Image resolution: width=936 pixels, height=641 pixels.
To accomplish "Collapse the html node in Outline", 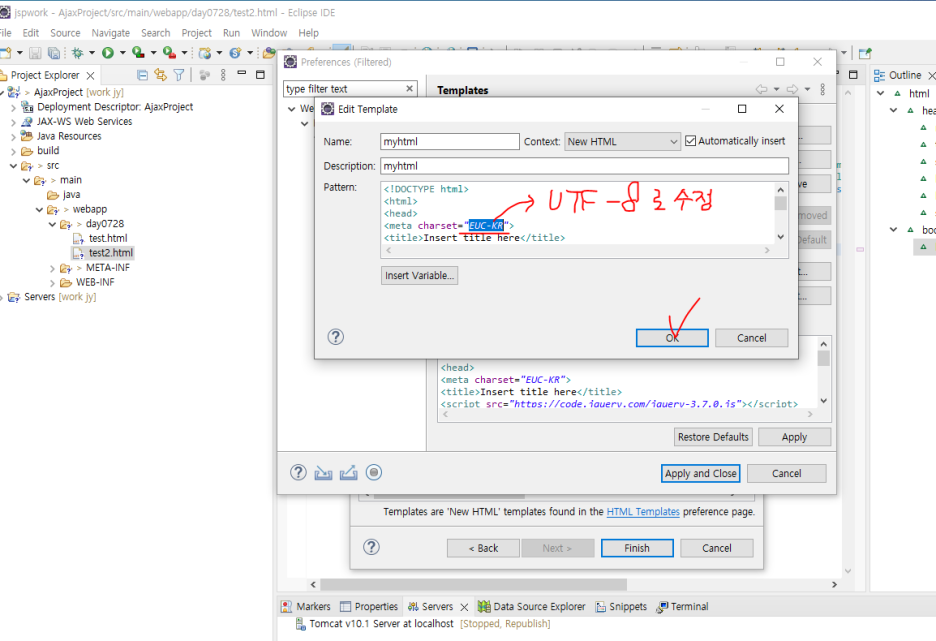I will click(x=880, y=93).
